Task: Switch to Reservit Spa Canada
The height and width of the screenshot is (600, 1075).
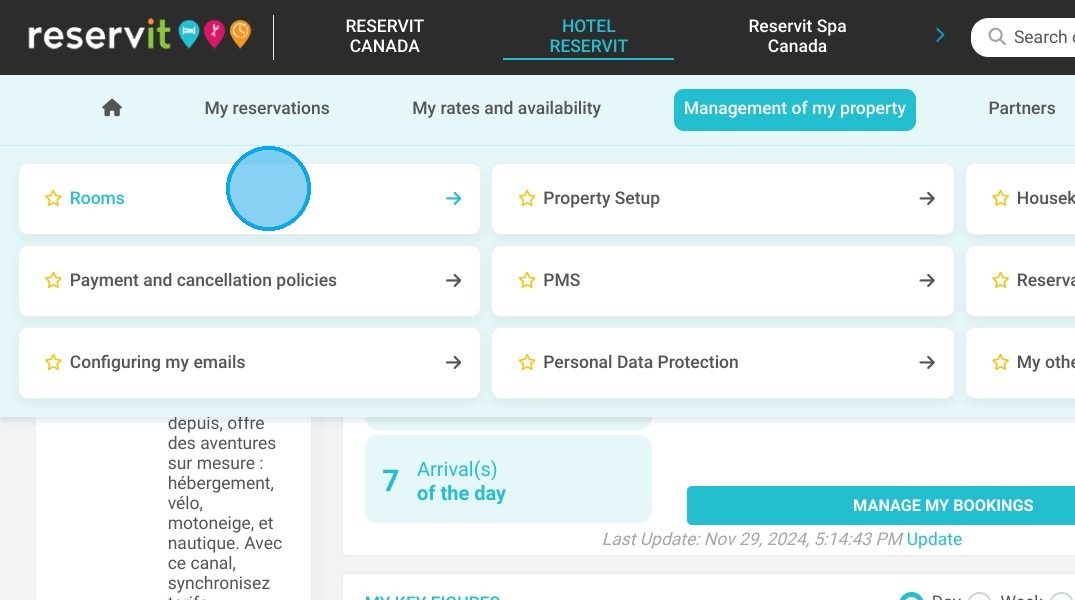Action: click(797, 36)
